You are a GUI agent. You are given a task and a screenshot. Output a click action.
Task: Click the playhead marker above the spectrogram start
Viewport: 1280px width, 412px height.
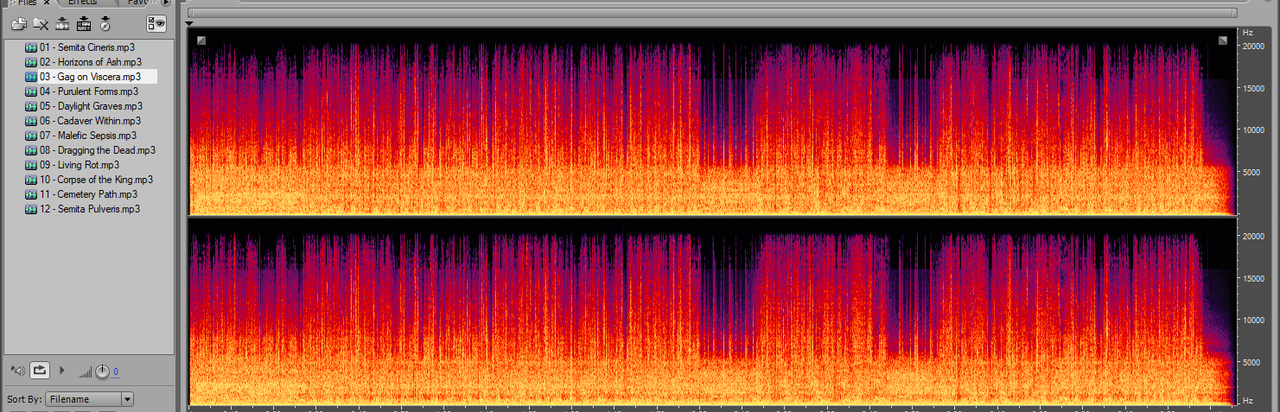pyautogui.click(x=190, y=23)
